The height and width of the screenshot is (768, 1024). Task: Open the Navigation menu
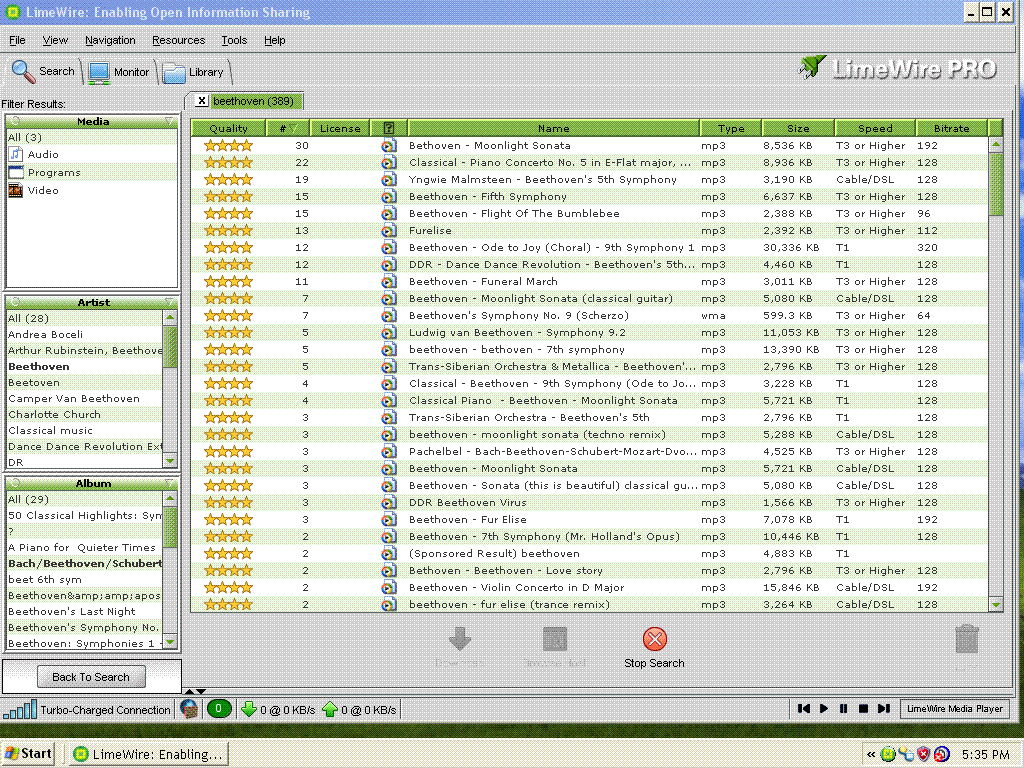pyautogui.click(x=110, y=40)
